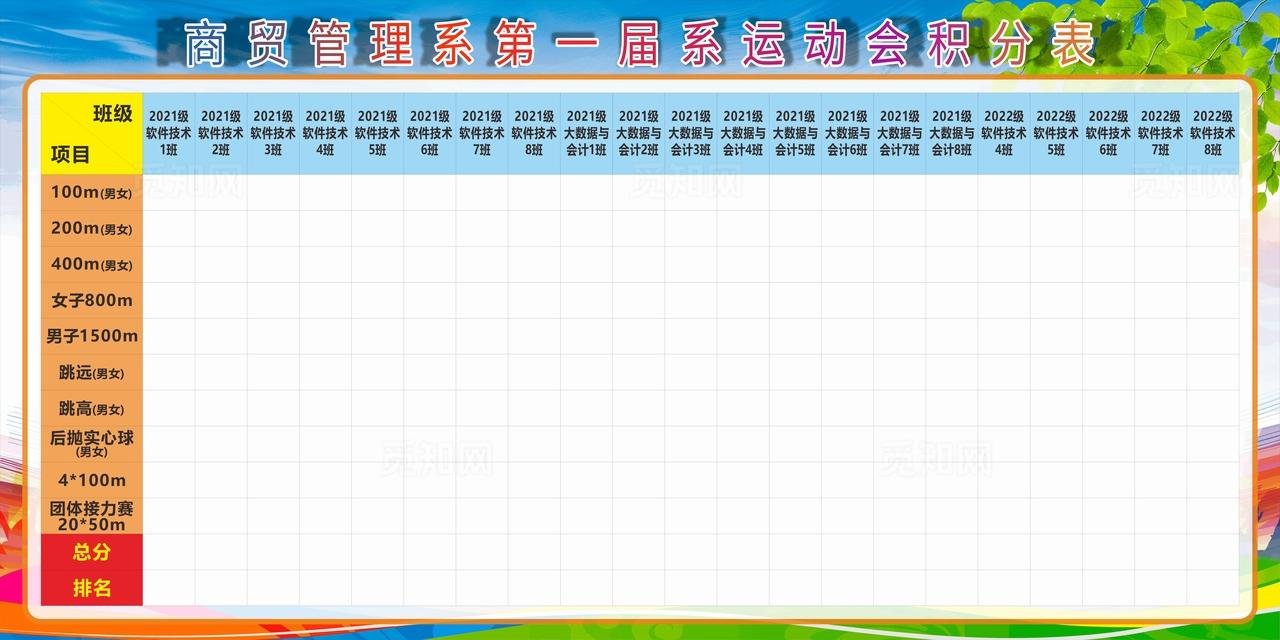This screenshot has width=1280, height=640.
Task: Click the red 排名 row label
Action: click(x=92, y=588)
